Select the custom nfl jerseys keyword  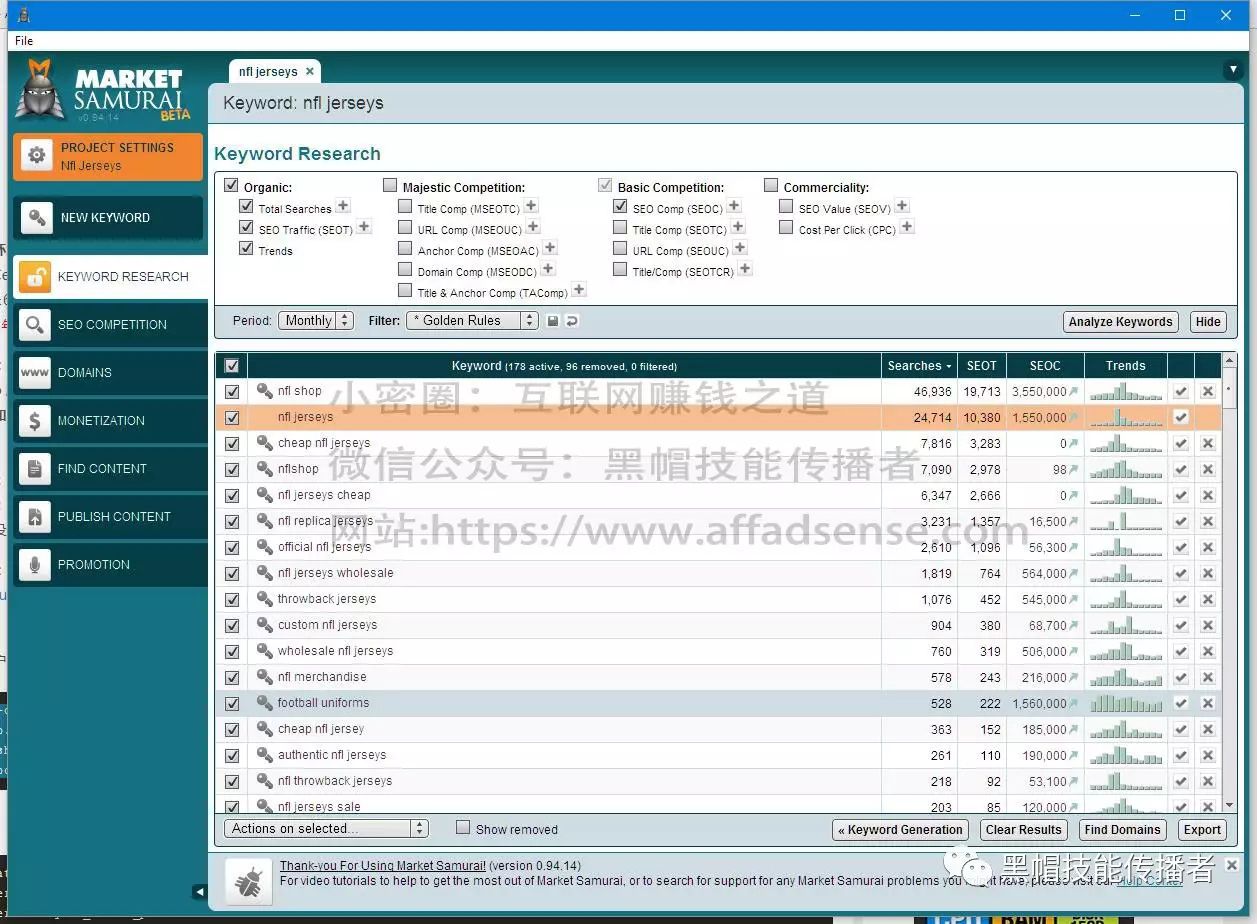[327, 625]
